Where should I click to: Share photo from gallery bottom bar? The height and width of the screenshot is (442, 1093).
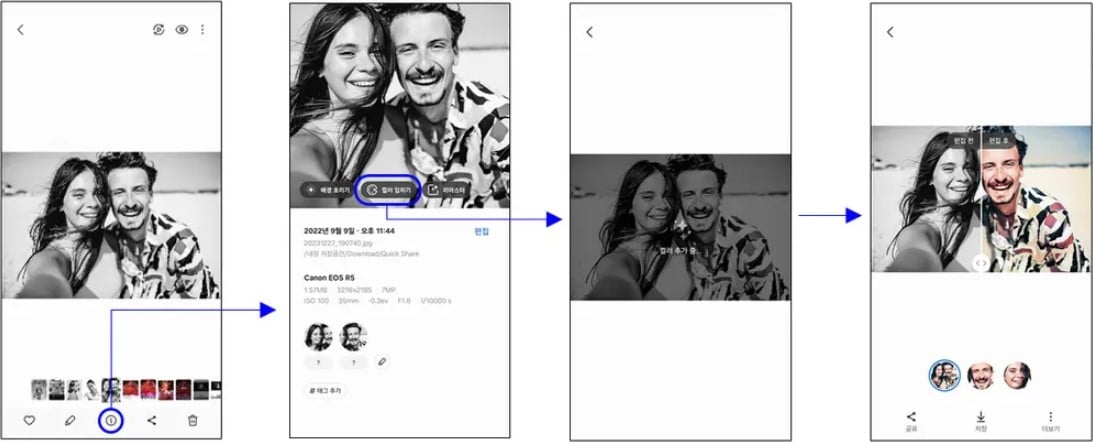click(x=152, y=421)
